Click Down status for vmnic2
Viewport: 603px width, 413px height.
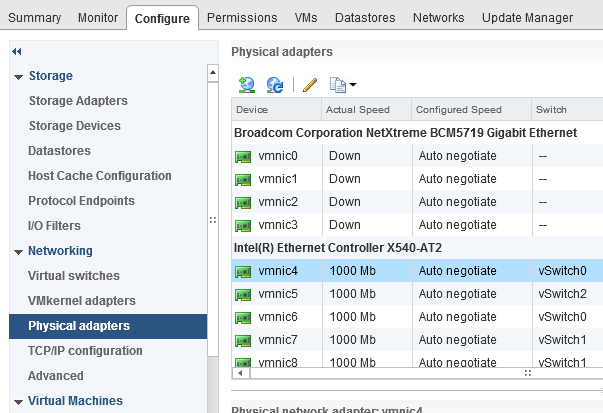345,202
